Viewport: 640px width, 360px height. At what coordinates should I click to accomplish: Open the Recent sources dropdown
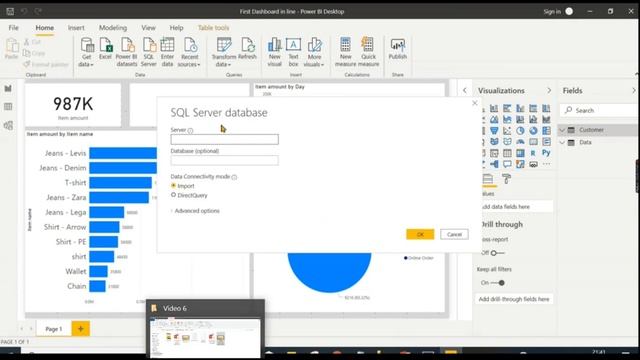[x=189, y=52]
